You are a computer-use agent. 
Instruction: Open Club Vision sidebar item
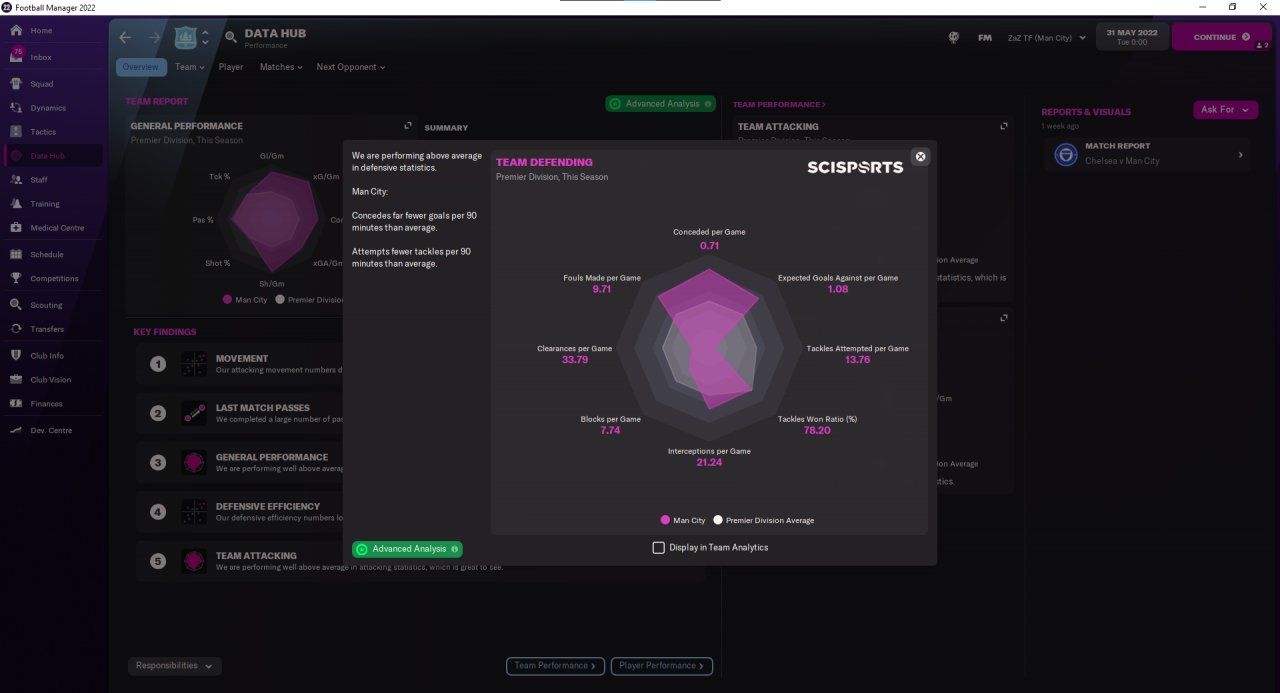point(50,380)
